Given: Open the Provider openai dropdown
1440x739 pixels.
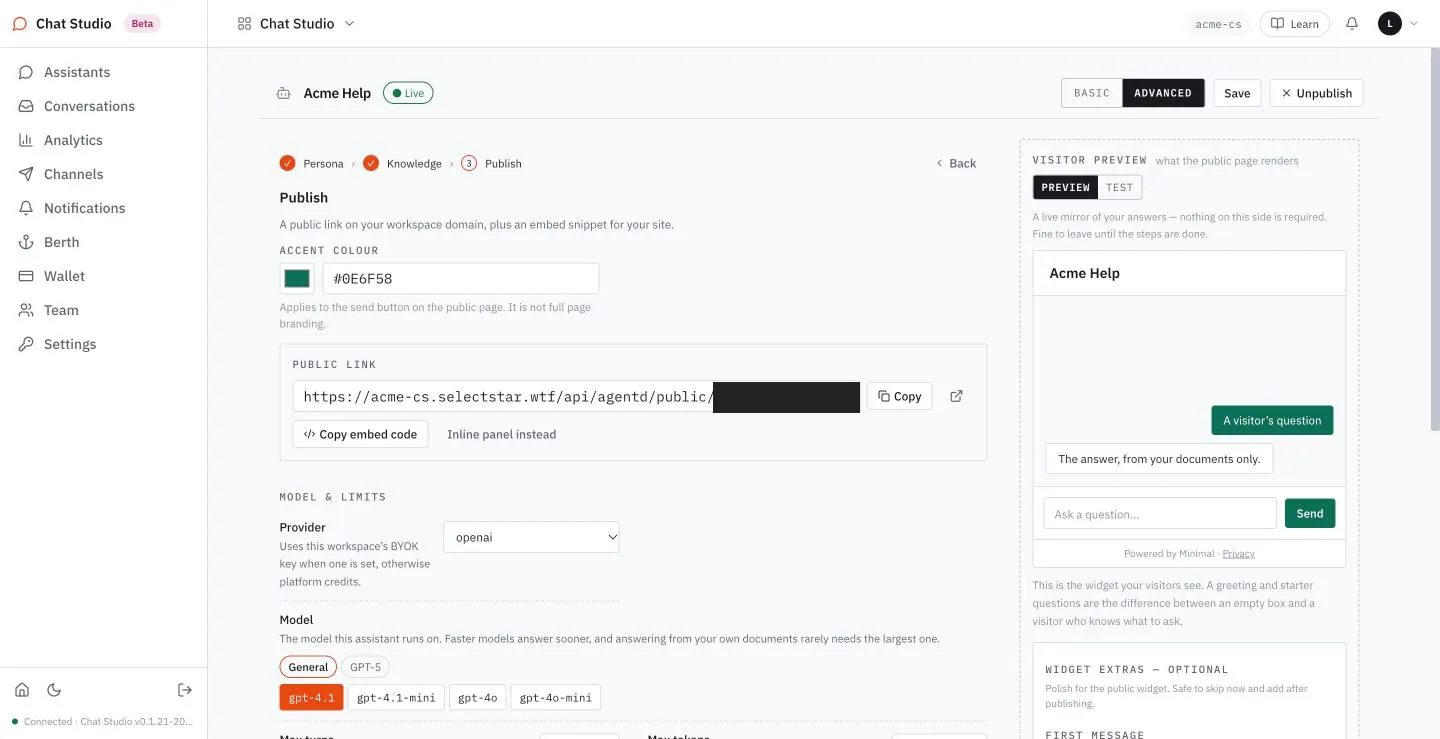Looking at the screenshot, I should pos(531,537).
